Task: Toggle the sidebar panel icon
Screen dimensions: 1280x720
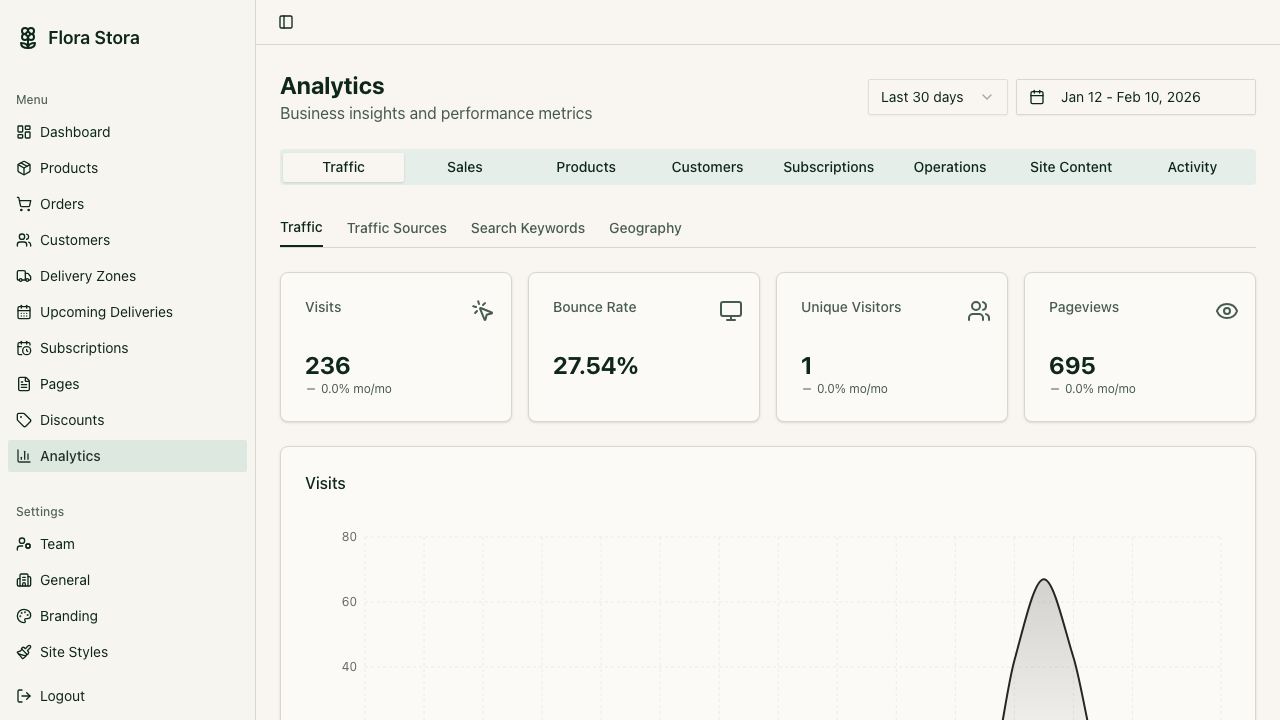Action: coord(286,22)
